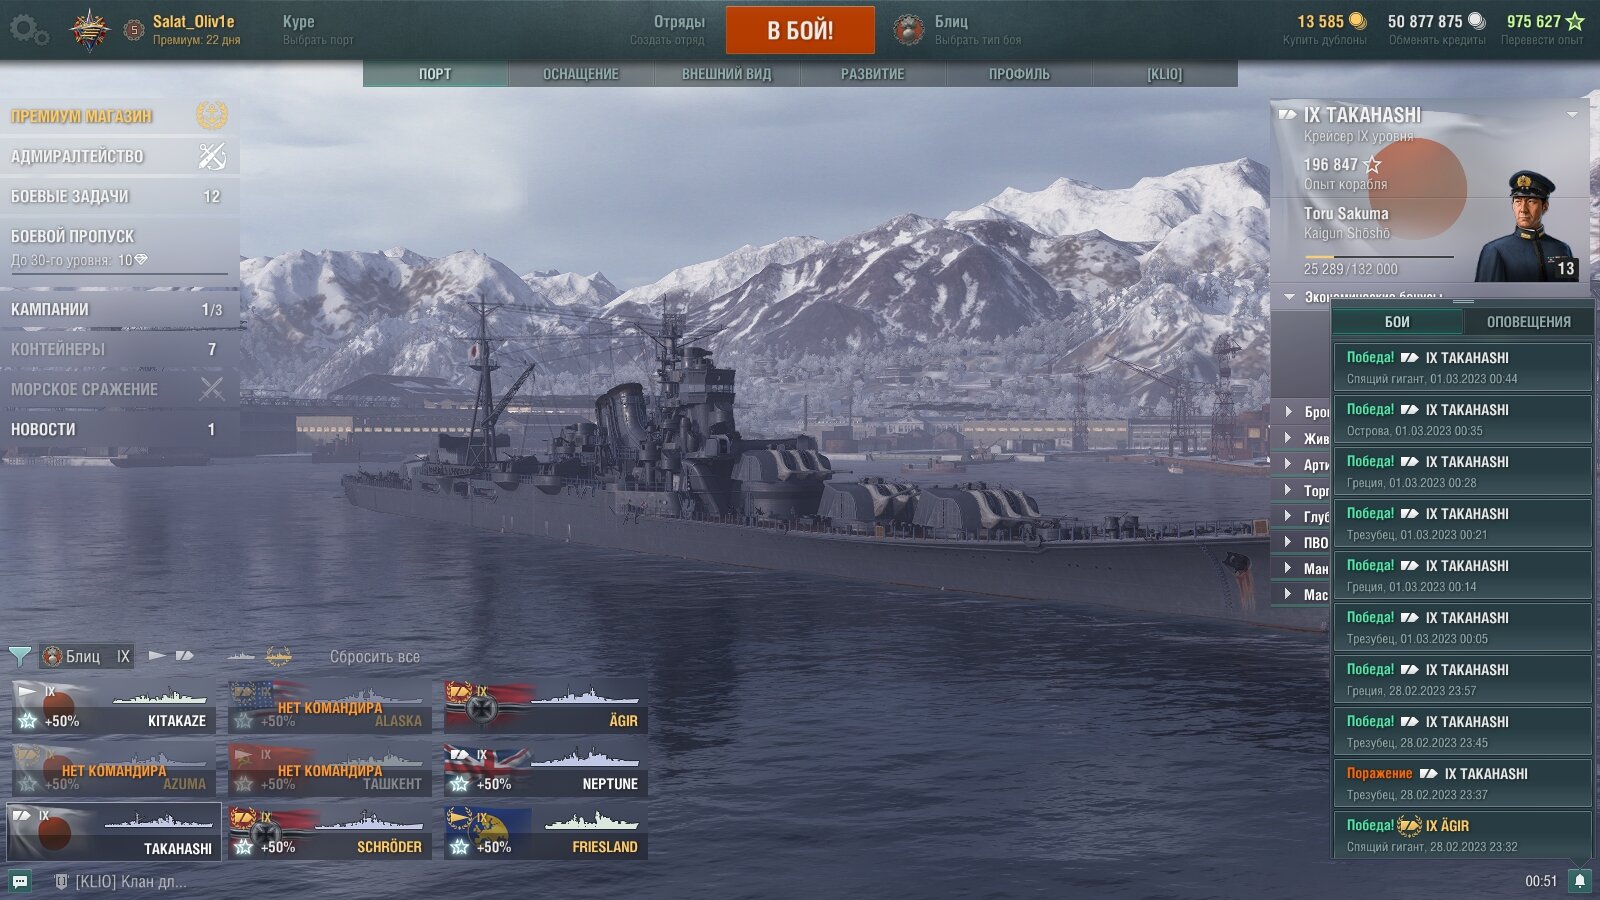Expand the ПВО parameters section

pos(1305,542)
